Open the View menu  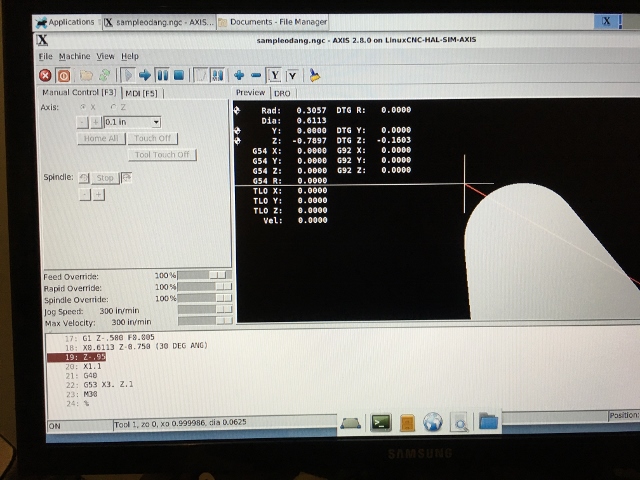tap(105, 56)
